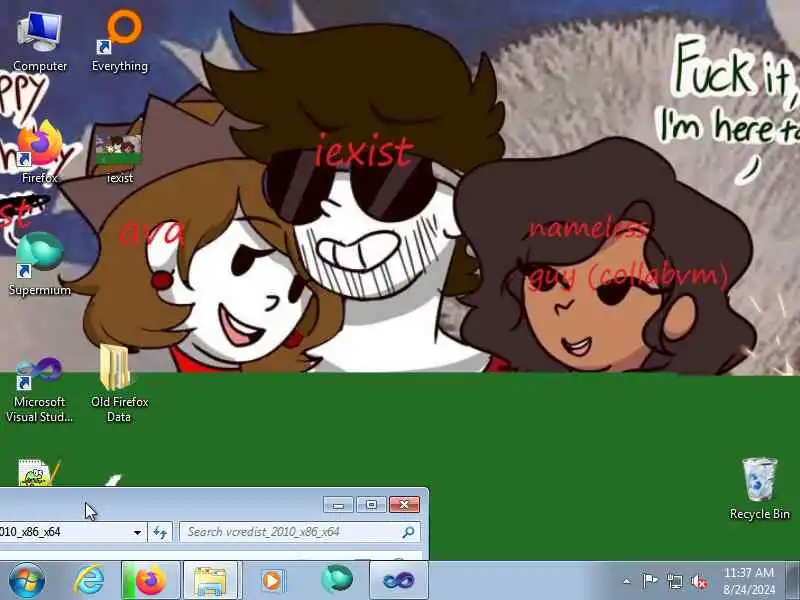The height and width of the screenshot is (600, 800).
Task: Close the Explorer window
Action: coord(404,505)
